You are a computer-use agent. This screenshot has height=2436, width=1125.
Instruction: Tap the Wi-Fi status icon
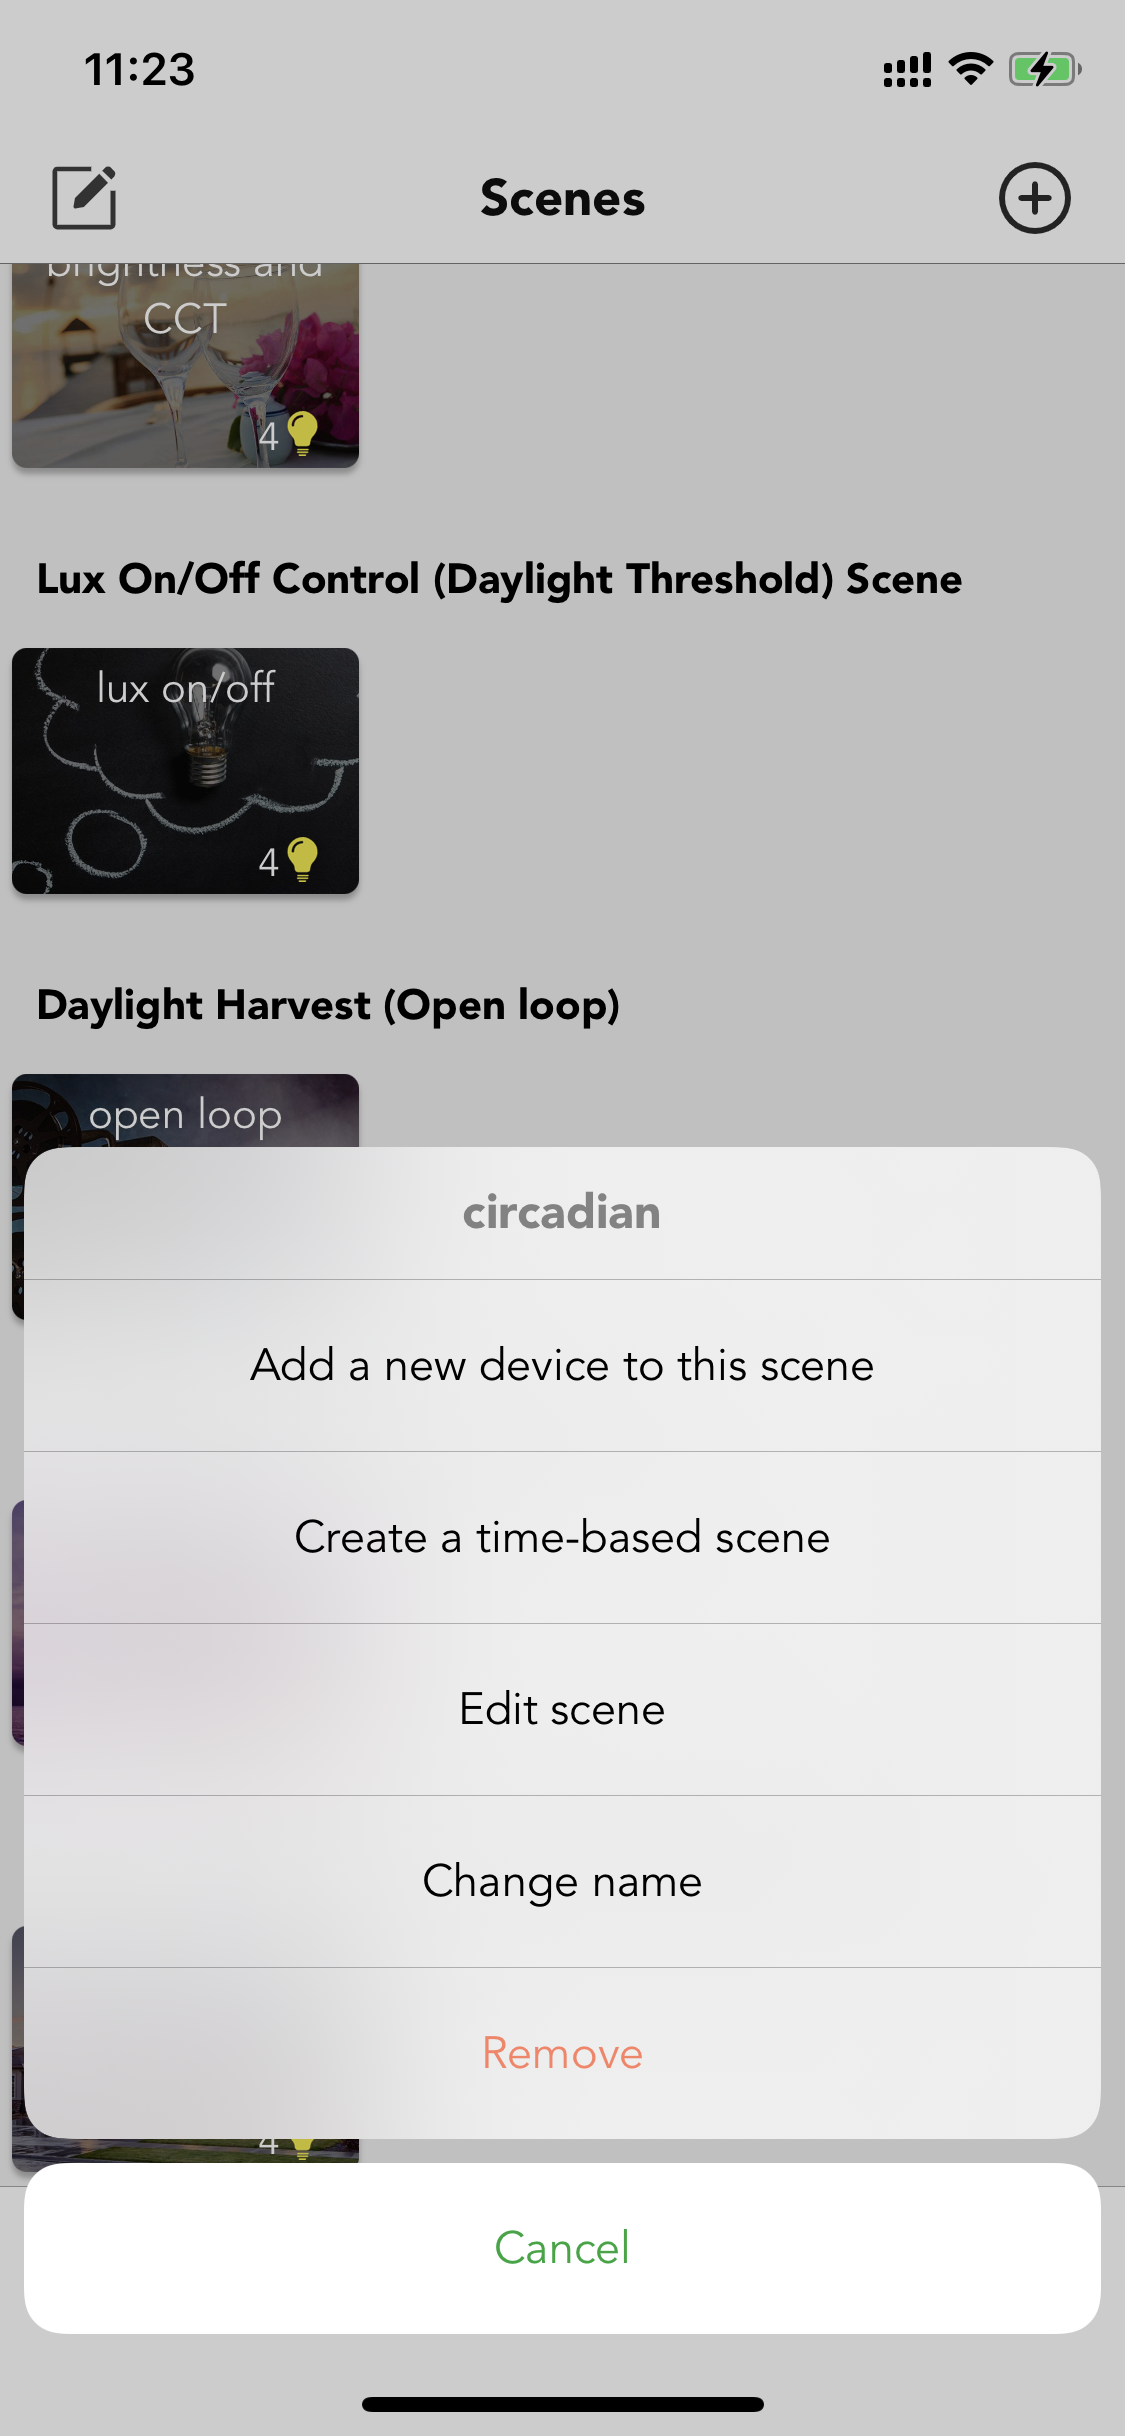tap(970, 69)
